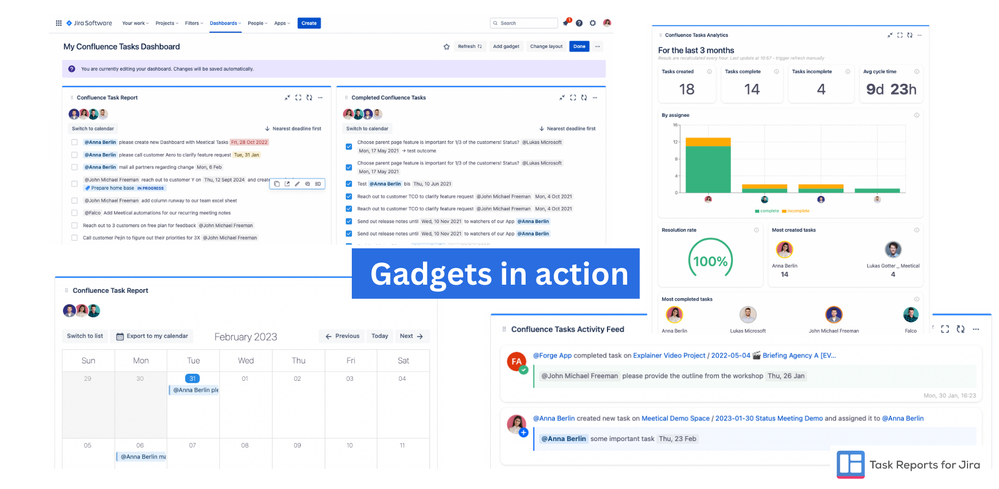Image resolution: width=999 pixels, height=489 pixels.
Task: Expand the Projects menu
Action: pyautogui.click(x=167, y=23)
